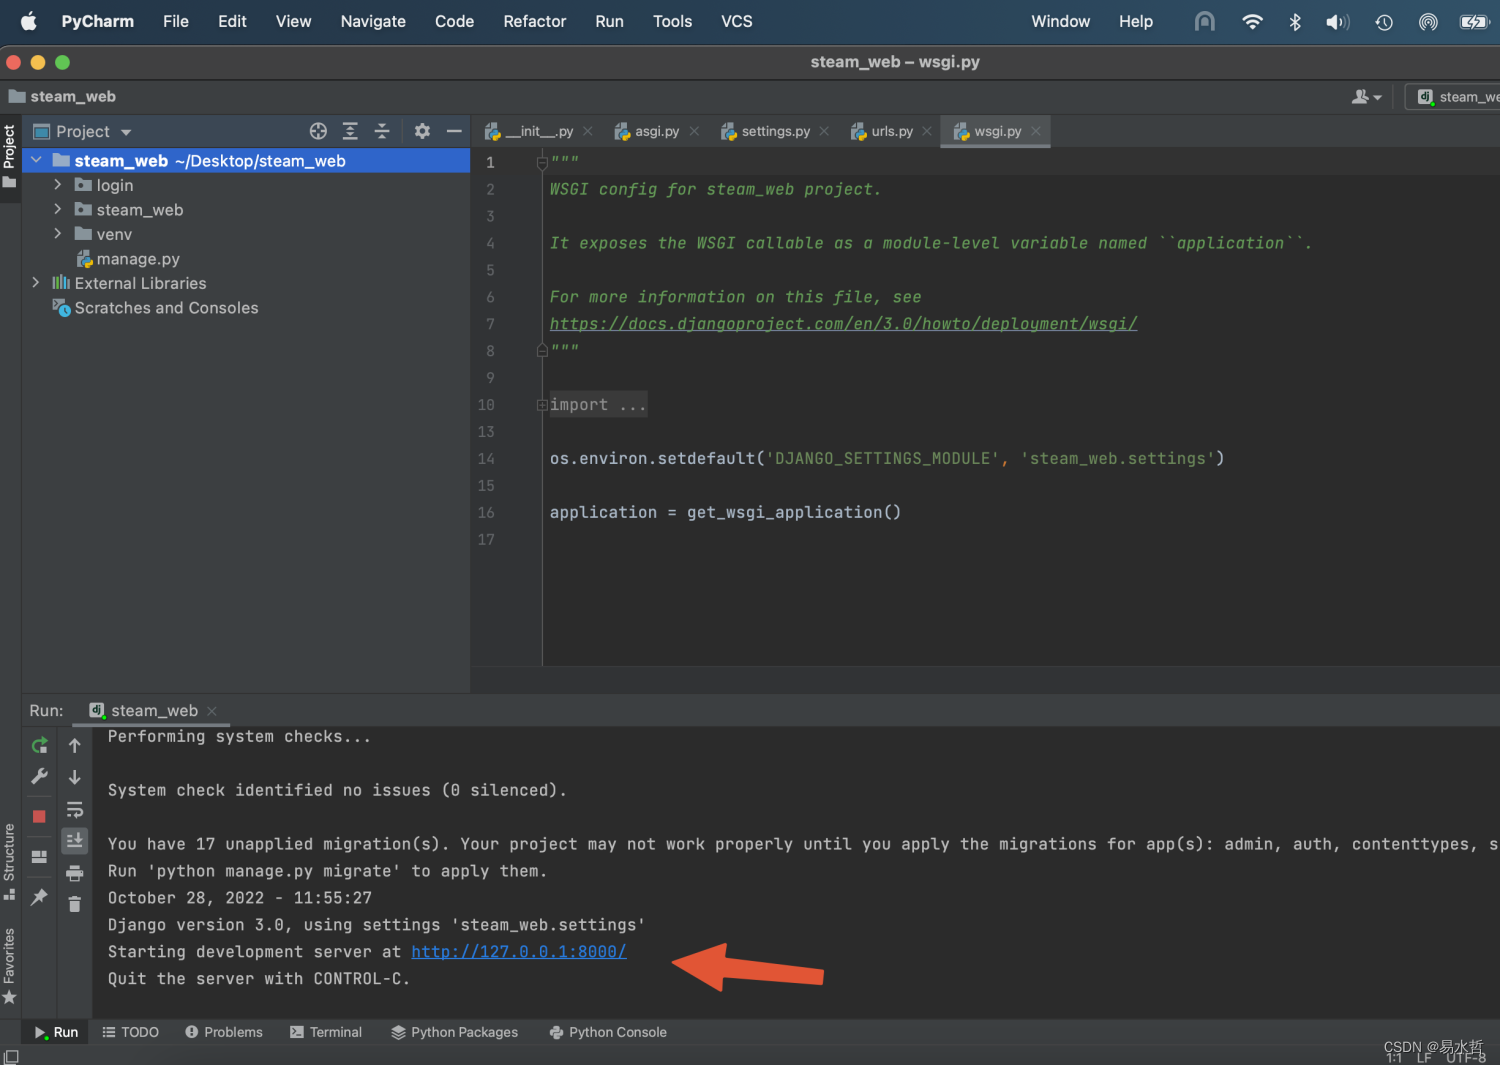Open the Tools menu
Viewport: 1500px width, 1065px height.
pos(672,21)
